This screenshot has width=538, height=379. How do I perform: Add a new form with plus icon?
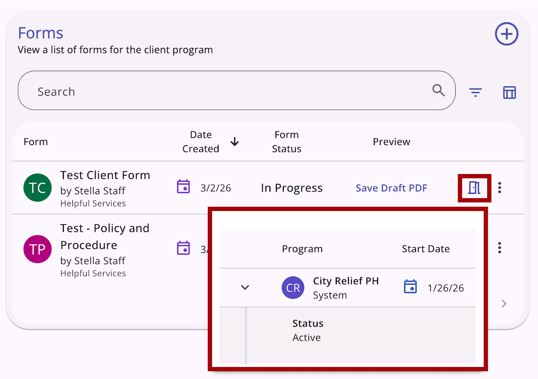[x=506, y=34]
